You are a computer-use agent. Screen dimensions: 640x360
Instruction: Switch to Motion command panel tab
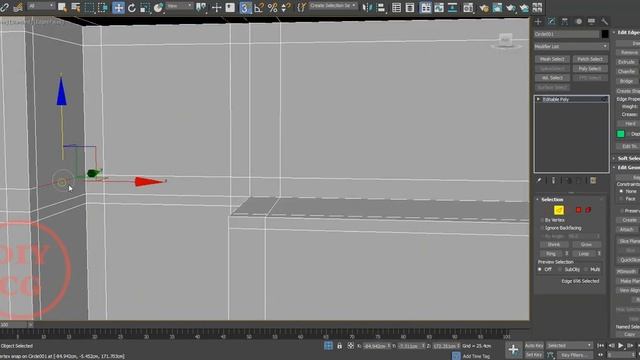pyautogui.click(x=578, y=22)
